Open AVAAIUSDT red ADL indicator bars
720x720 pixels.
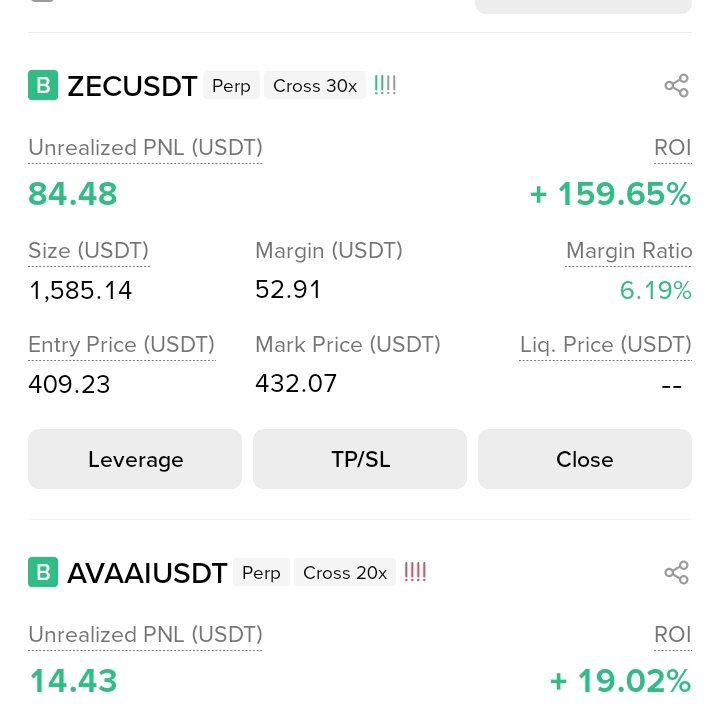point(415,572)
